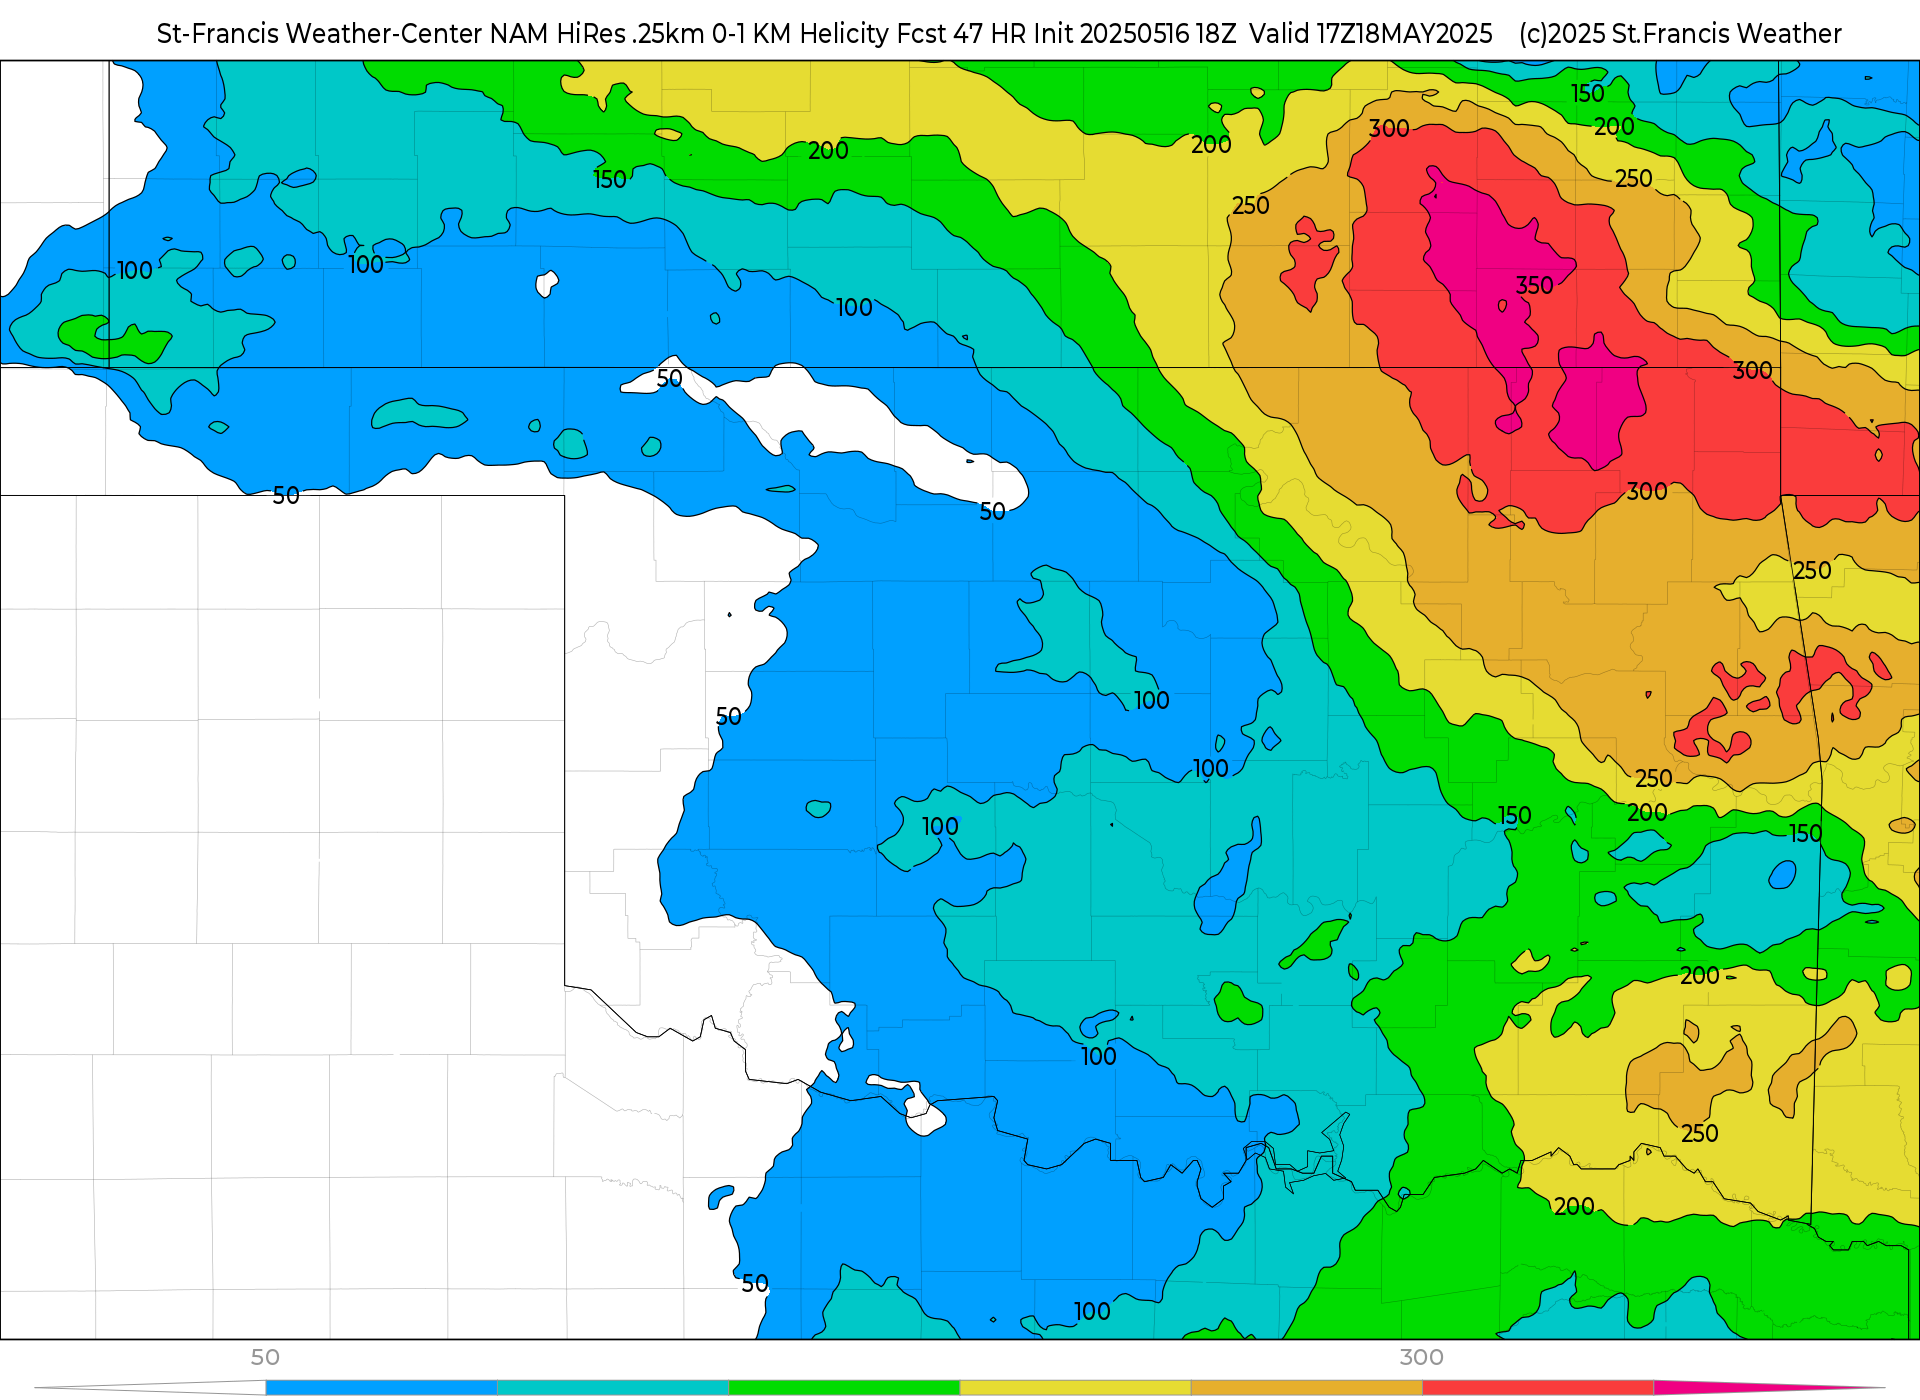Click "St-Francis Weather-Center" in the title
The height and width of the screenshot is (1400, 1920).
point(319,34)
